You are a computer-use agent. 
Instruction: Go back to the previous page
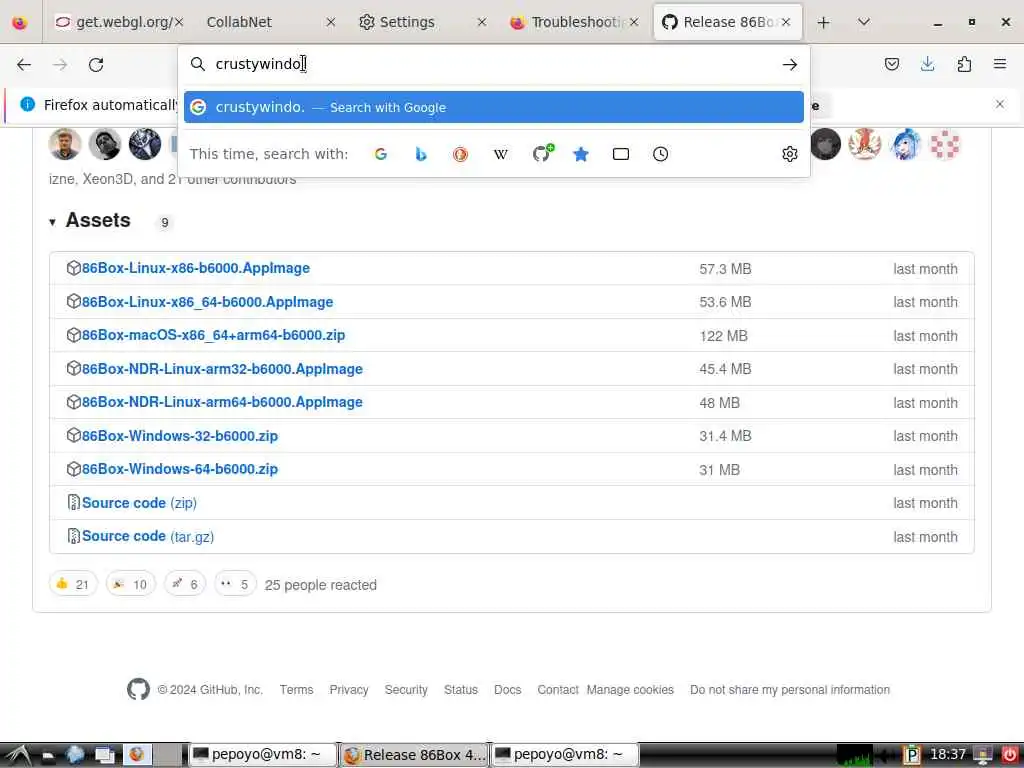point(24,64)
